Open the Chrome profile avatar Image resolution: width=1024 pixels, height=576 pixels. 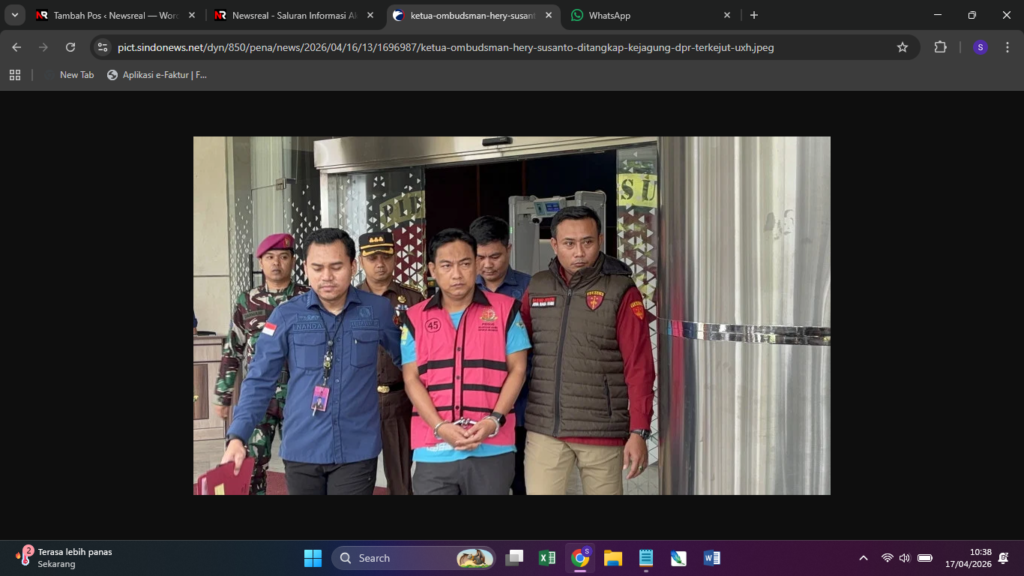980,47
